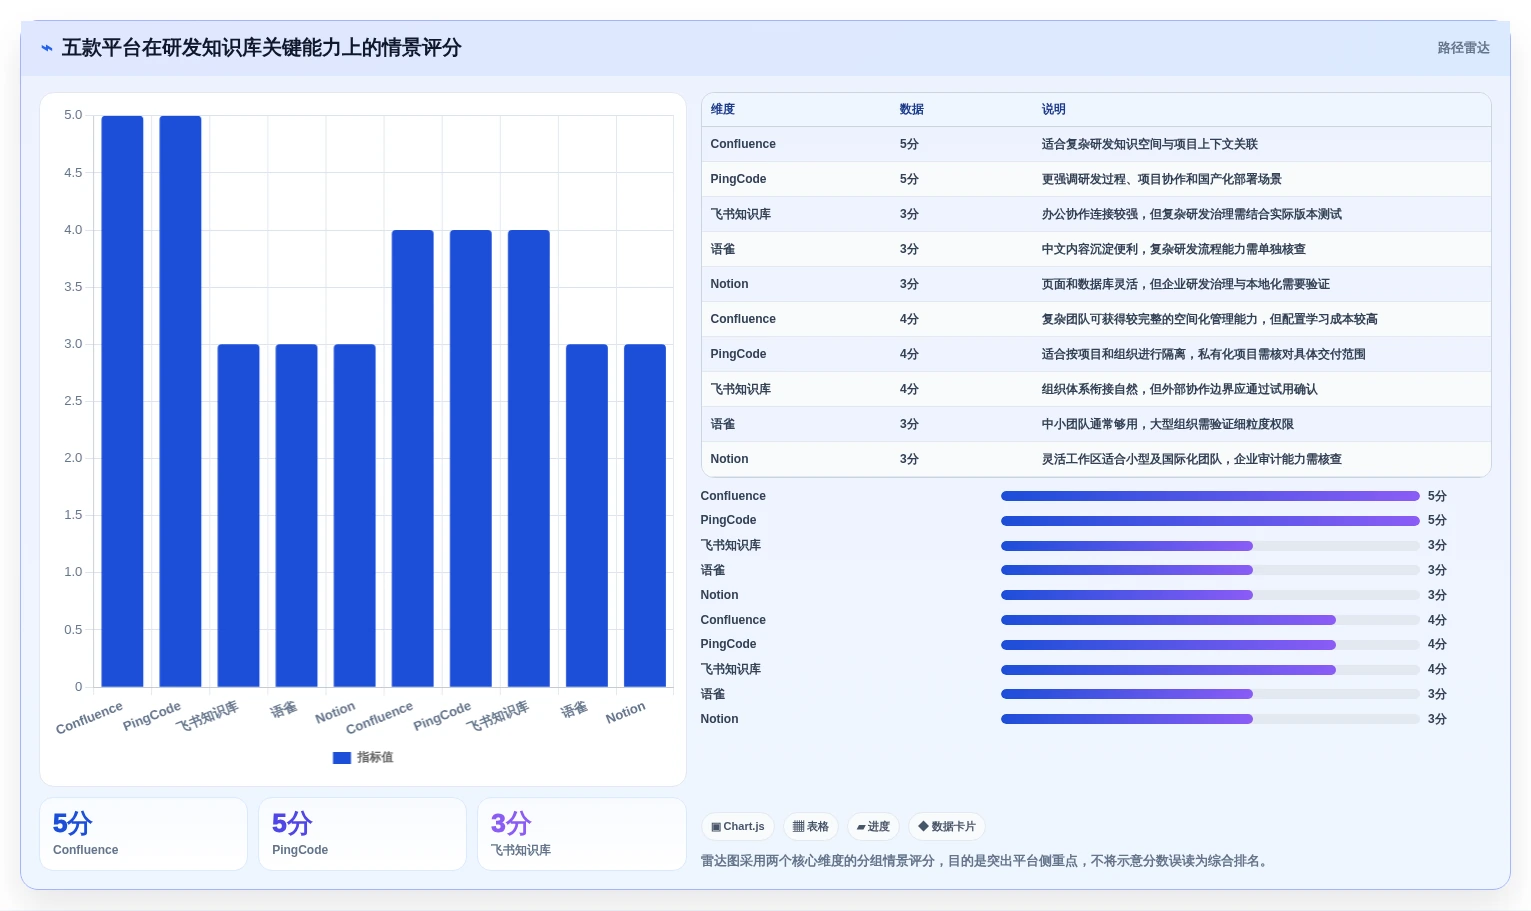
Task: Select table text 页面和数据库灵活，但企业研发治理与本地化需要验证
Action: [x=1186, y=284]
